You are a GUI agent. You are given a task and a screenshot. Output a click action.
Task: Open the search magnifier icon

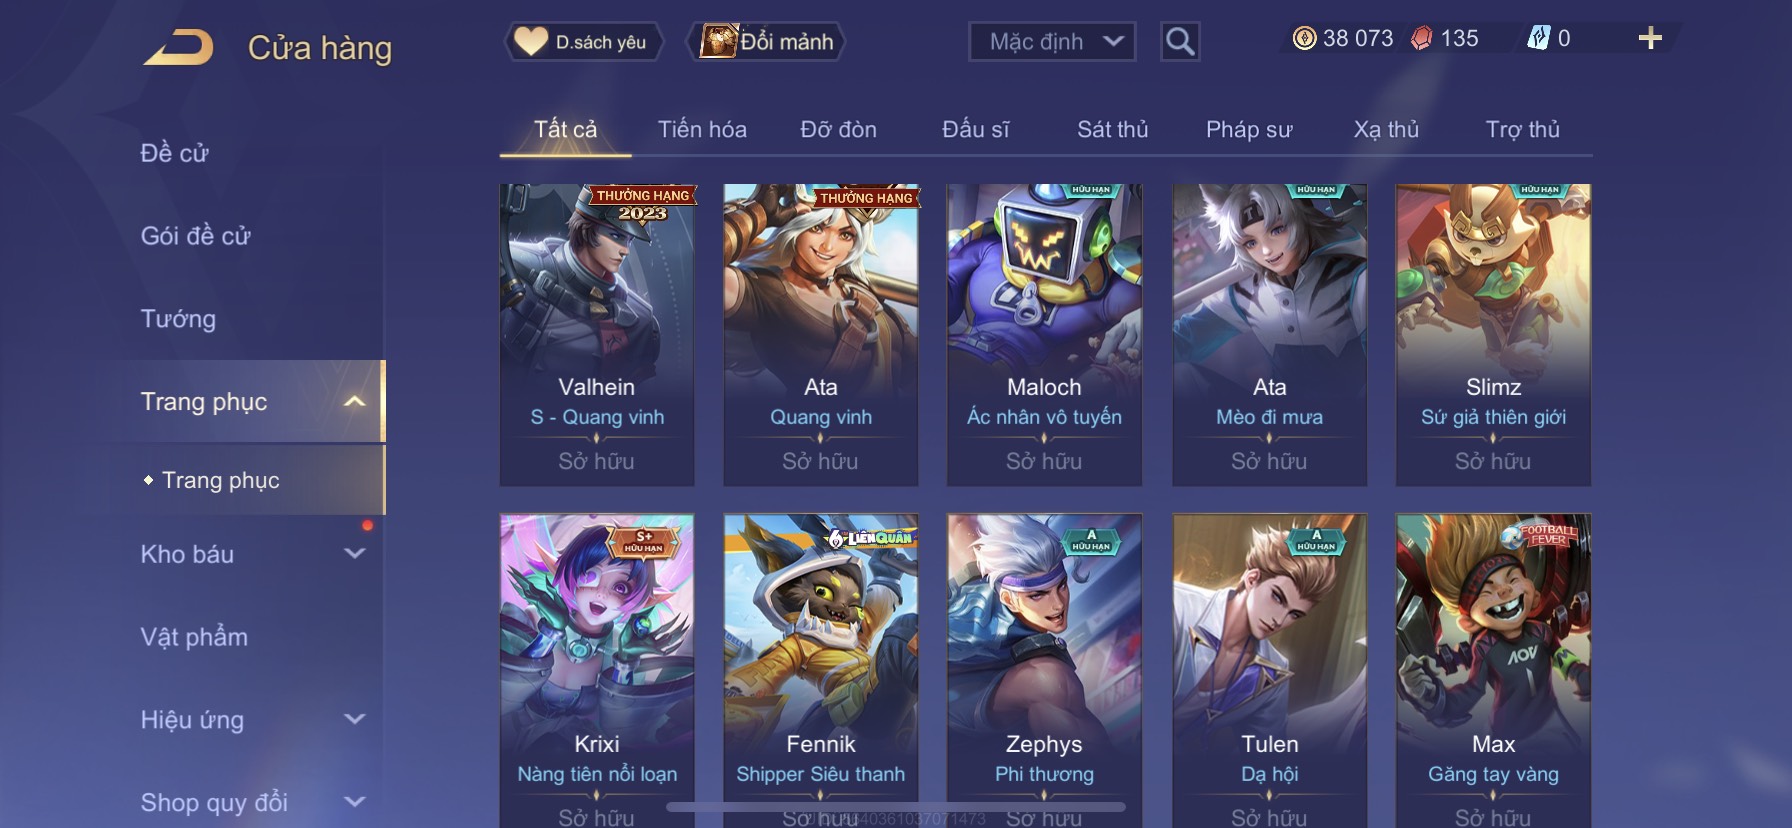[x=1180, y=42]
